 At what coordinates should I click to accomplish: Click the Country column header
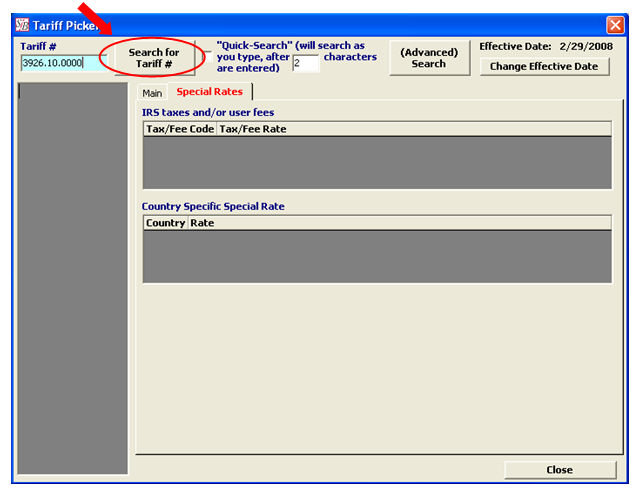[x=165, y=223]
